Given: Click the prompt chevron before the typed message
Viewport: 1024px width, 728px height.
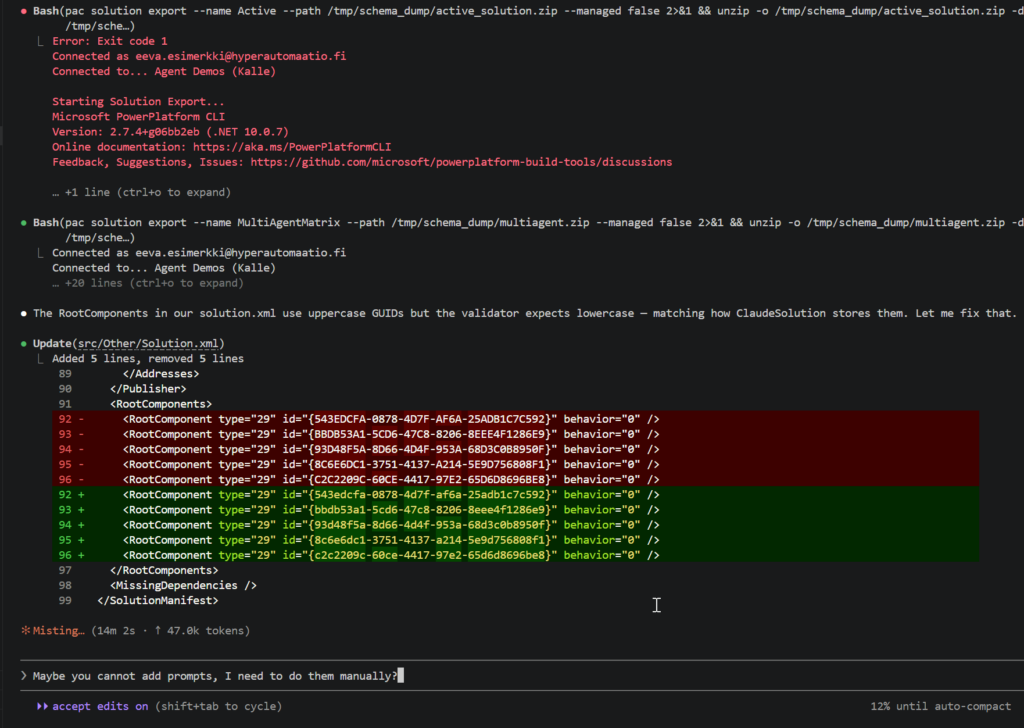Looking at the screenshot, I should [x=24, y=676].
